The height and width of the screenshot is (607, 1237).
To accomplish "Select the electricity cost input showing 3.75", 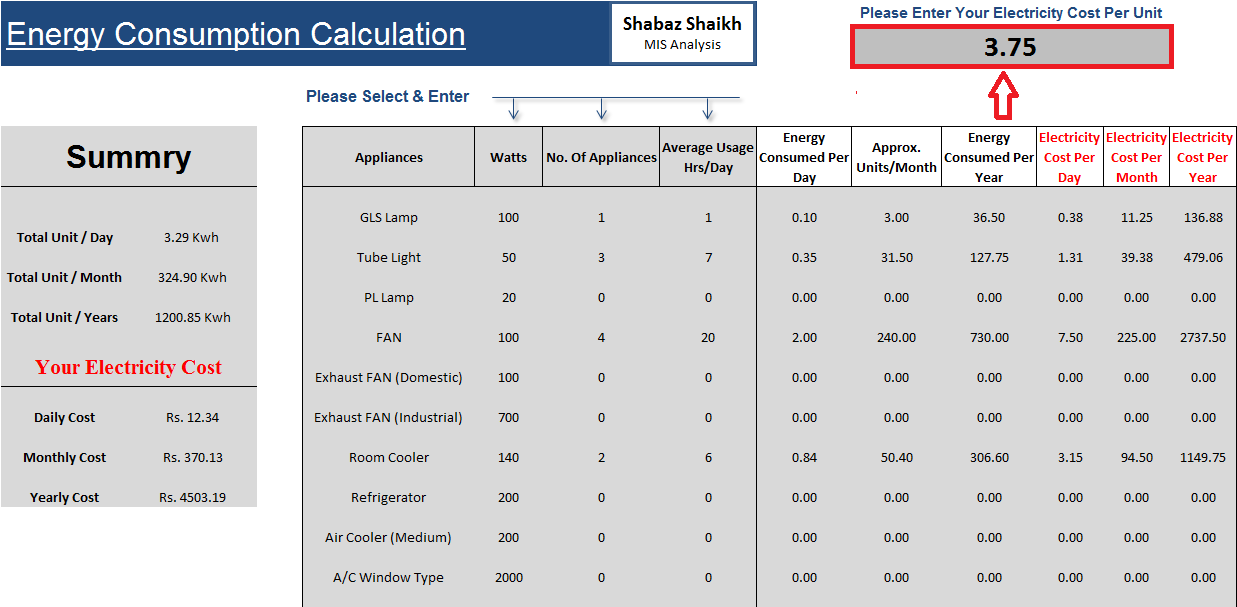I will coord(1012,45).
